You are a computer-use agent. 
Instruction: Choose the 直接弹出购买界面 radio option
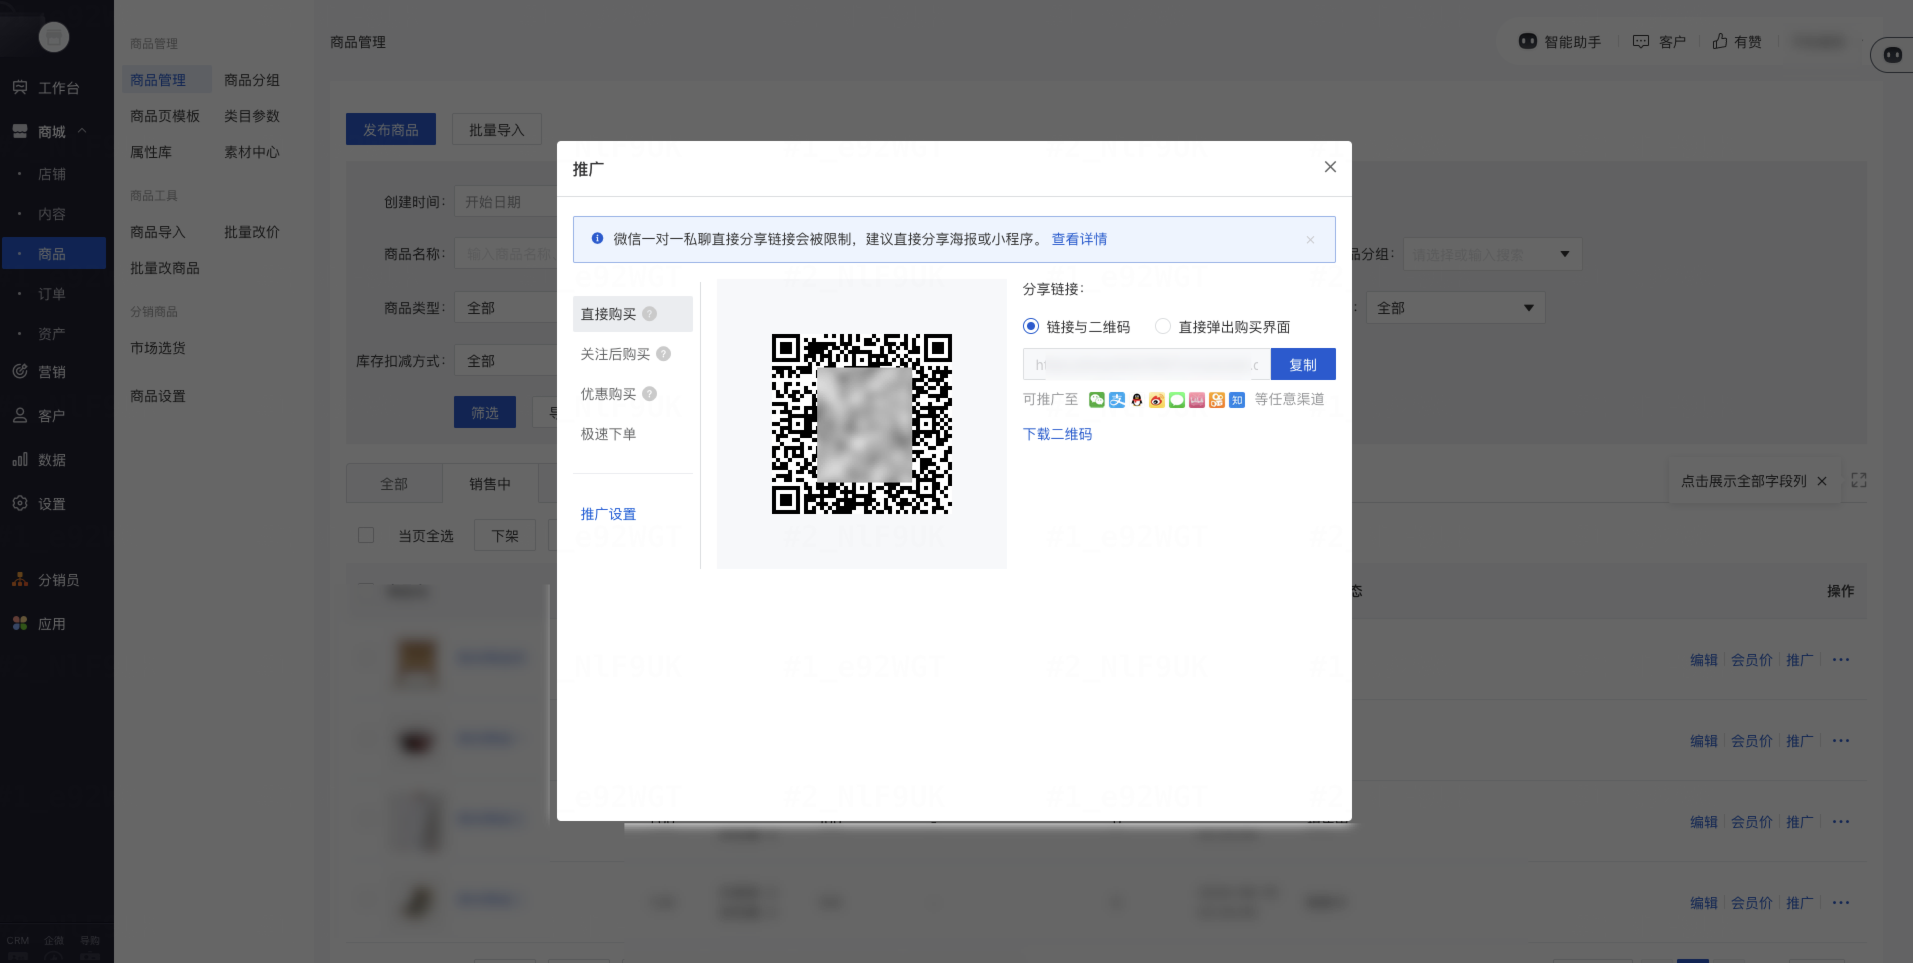tap(1162, 326)
